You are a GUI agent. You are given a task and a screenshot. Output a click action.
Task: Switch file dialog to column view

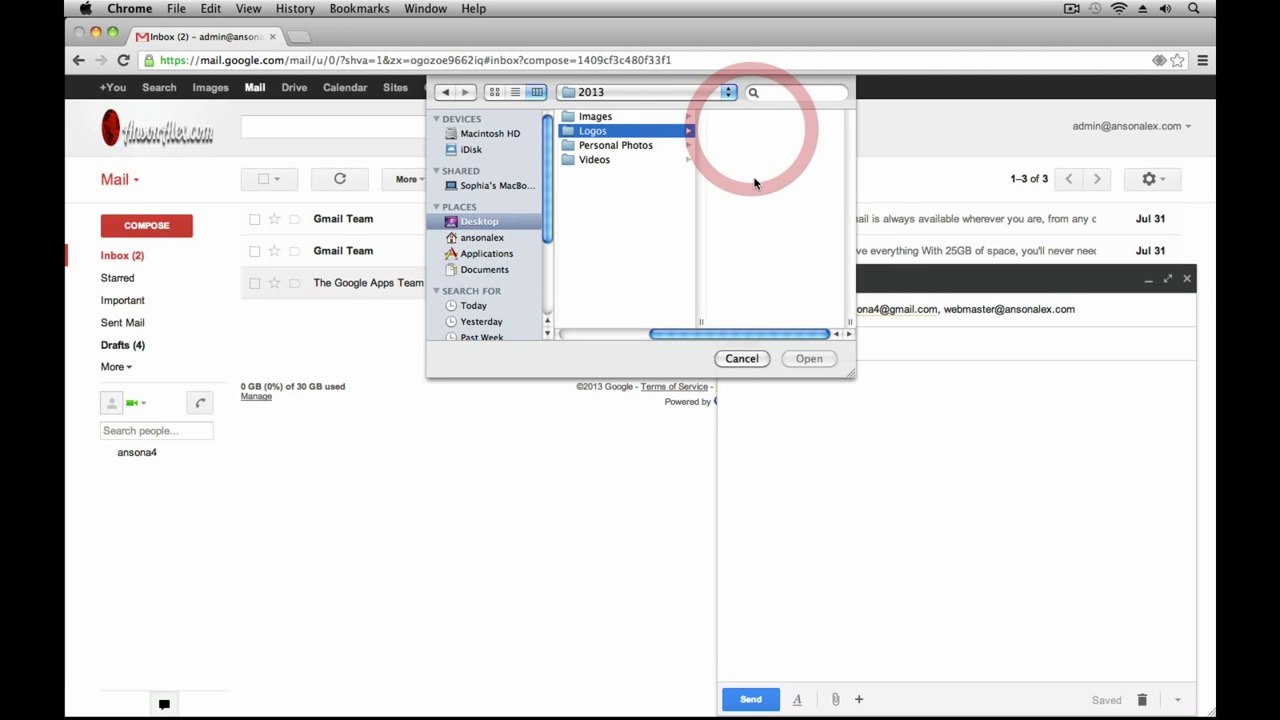point(537,92)
